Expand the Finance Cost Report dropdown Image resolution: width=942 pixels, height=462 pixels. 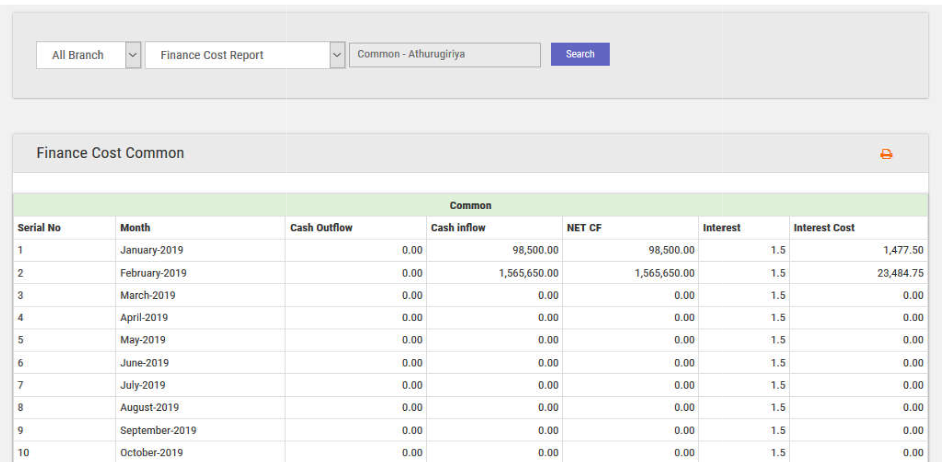coord(245,55)
